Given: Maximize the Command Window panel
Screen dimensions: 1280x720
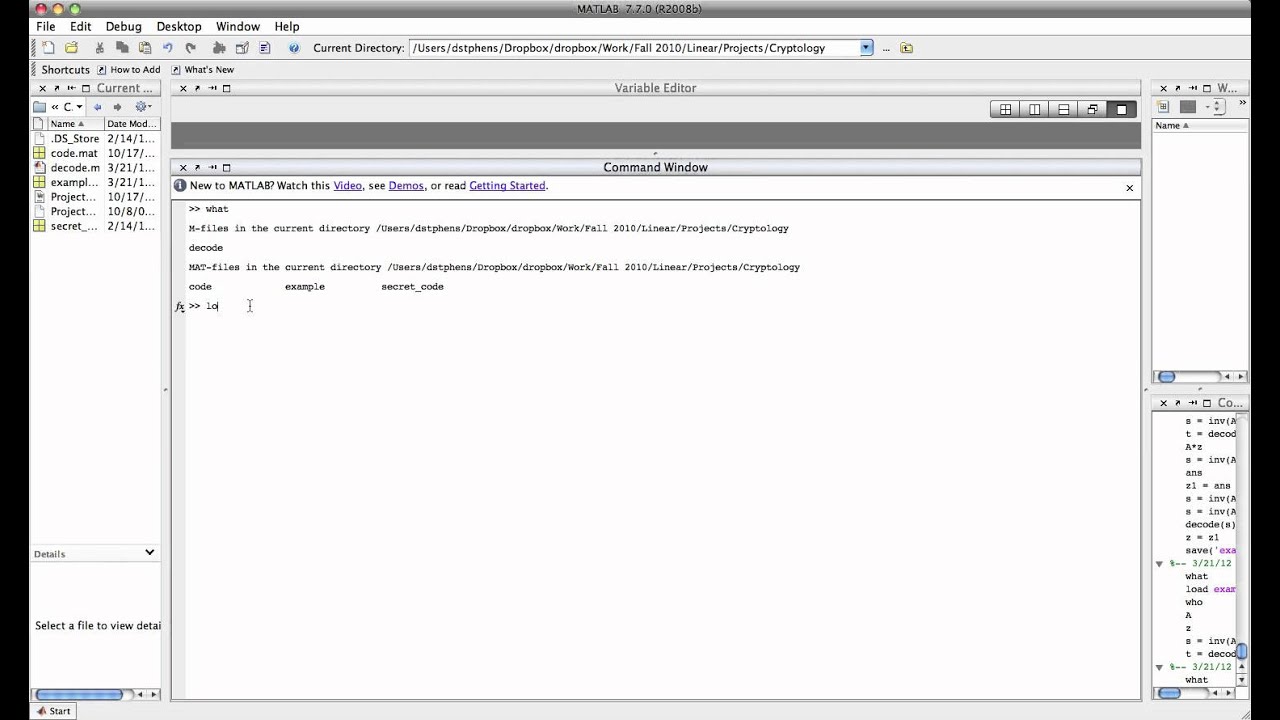Looking at the screenshot, I should coord(227,168).
